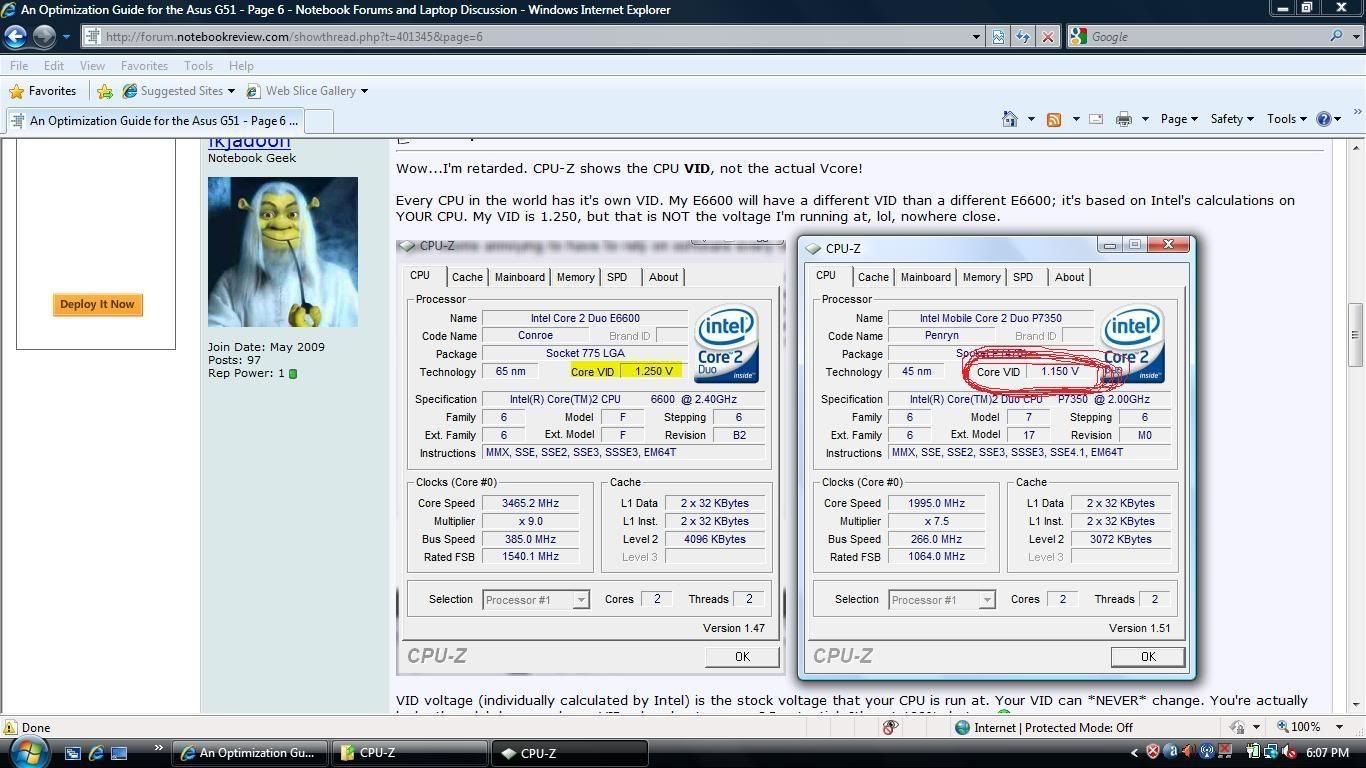Screen dimensions: 1366x768
Task: Click the green Rep Power indicator
Action: point(293,374)
